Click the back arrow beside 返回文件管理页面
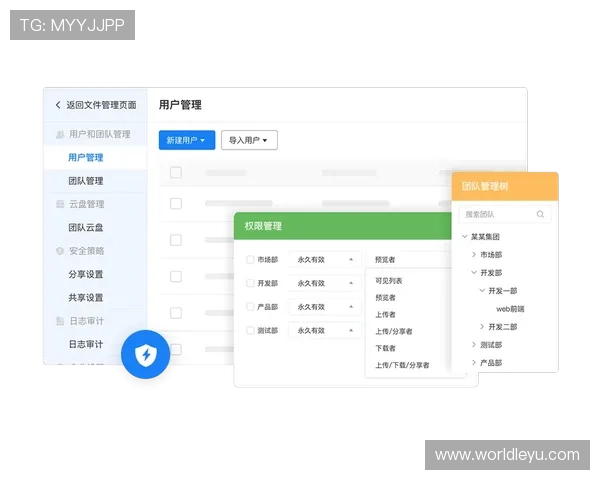Image resolution: width=600 pixels, height=480 pixels. click(x=58, y=105)
